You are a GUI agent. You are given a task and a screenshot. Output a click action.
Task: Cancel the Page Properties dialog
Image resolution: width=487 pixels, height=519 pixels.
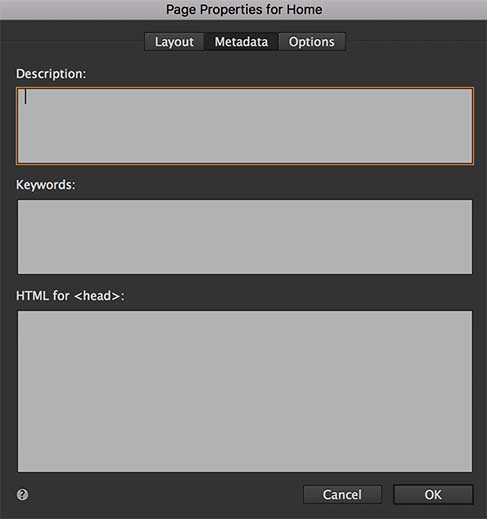coord(342,494)
